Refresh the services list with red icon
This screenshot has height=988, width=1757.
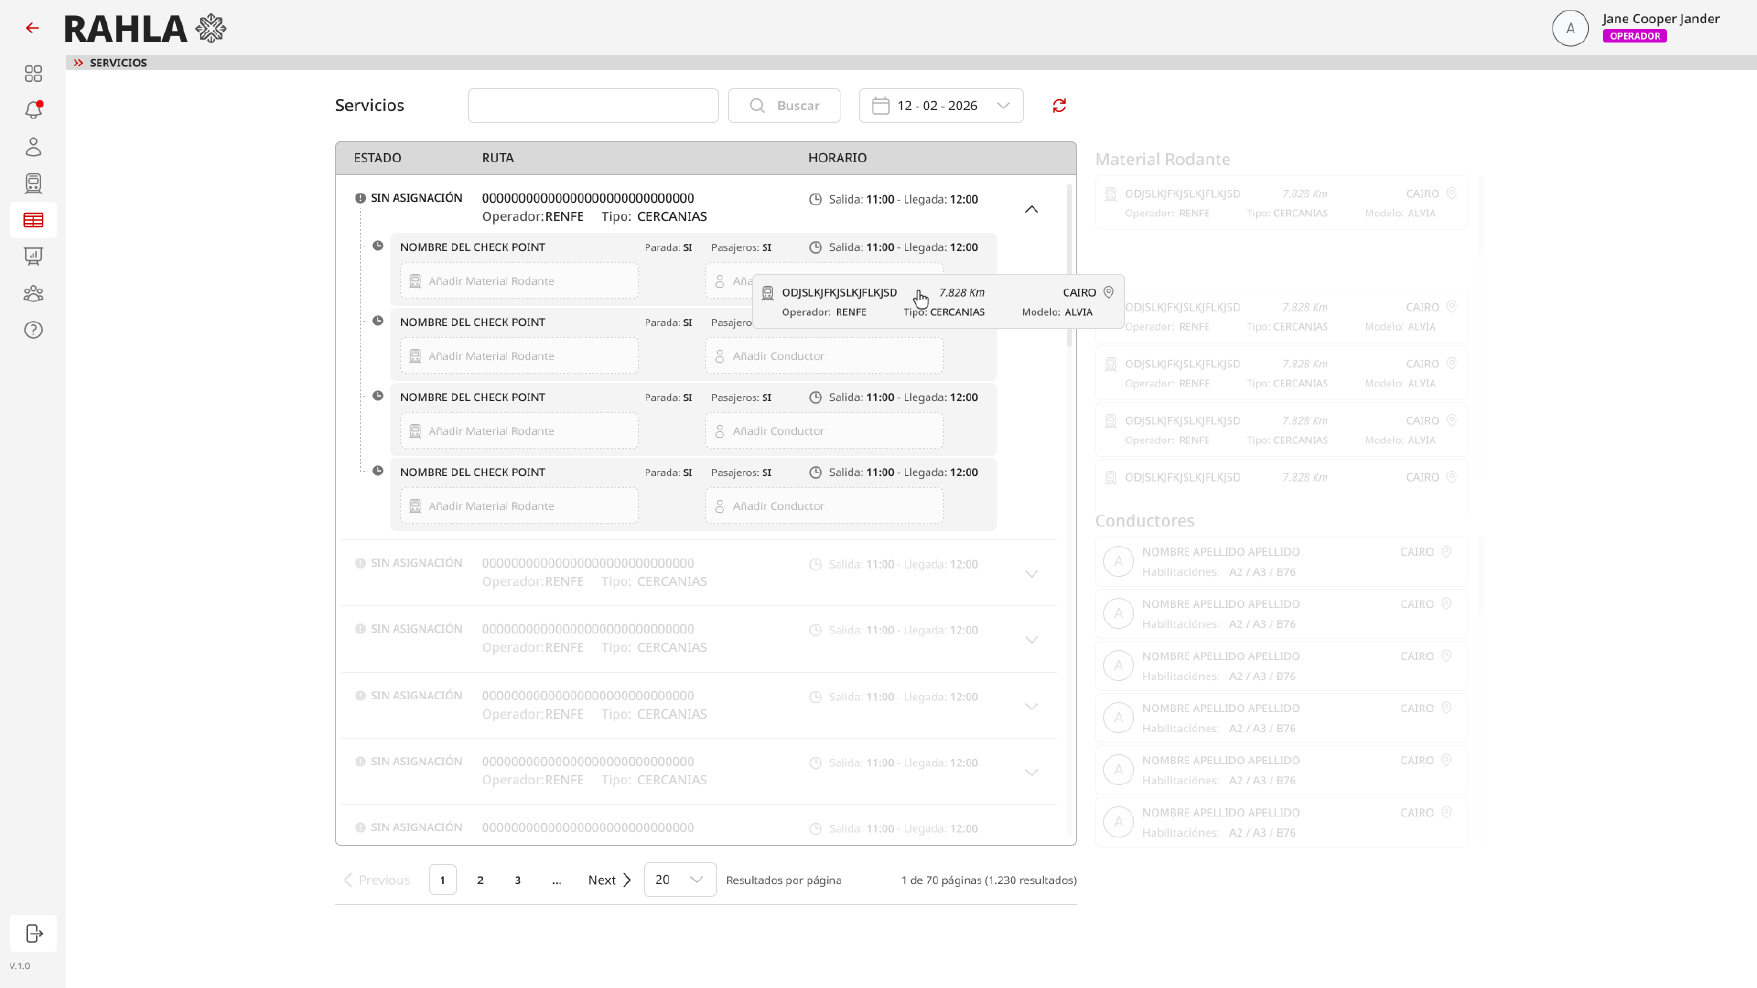(1059, 106)
